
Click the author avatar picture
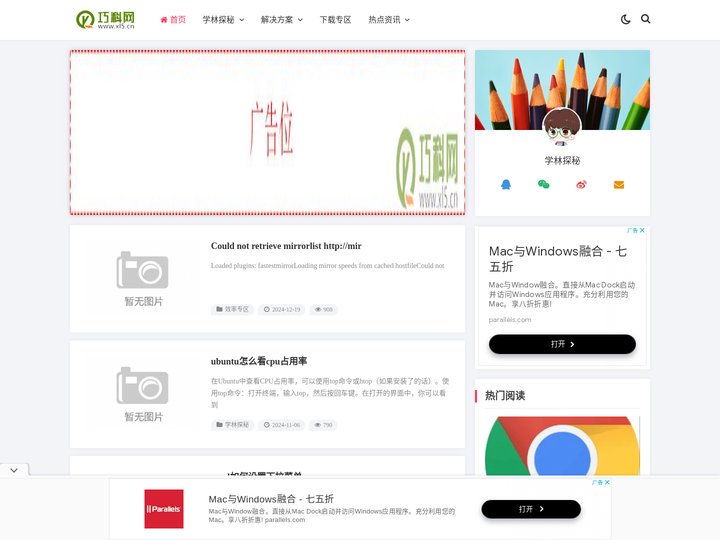pyautogui.click(x=562, y=126)
